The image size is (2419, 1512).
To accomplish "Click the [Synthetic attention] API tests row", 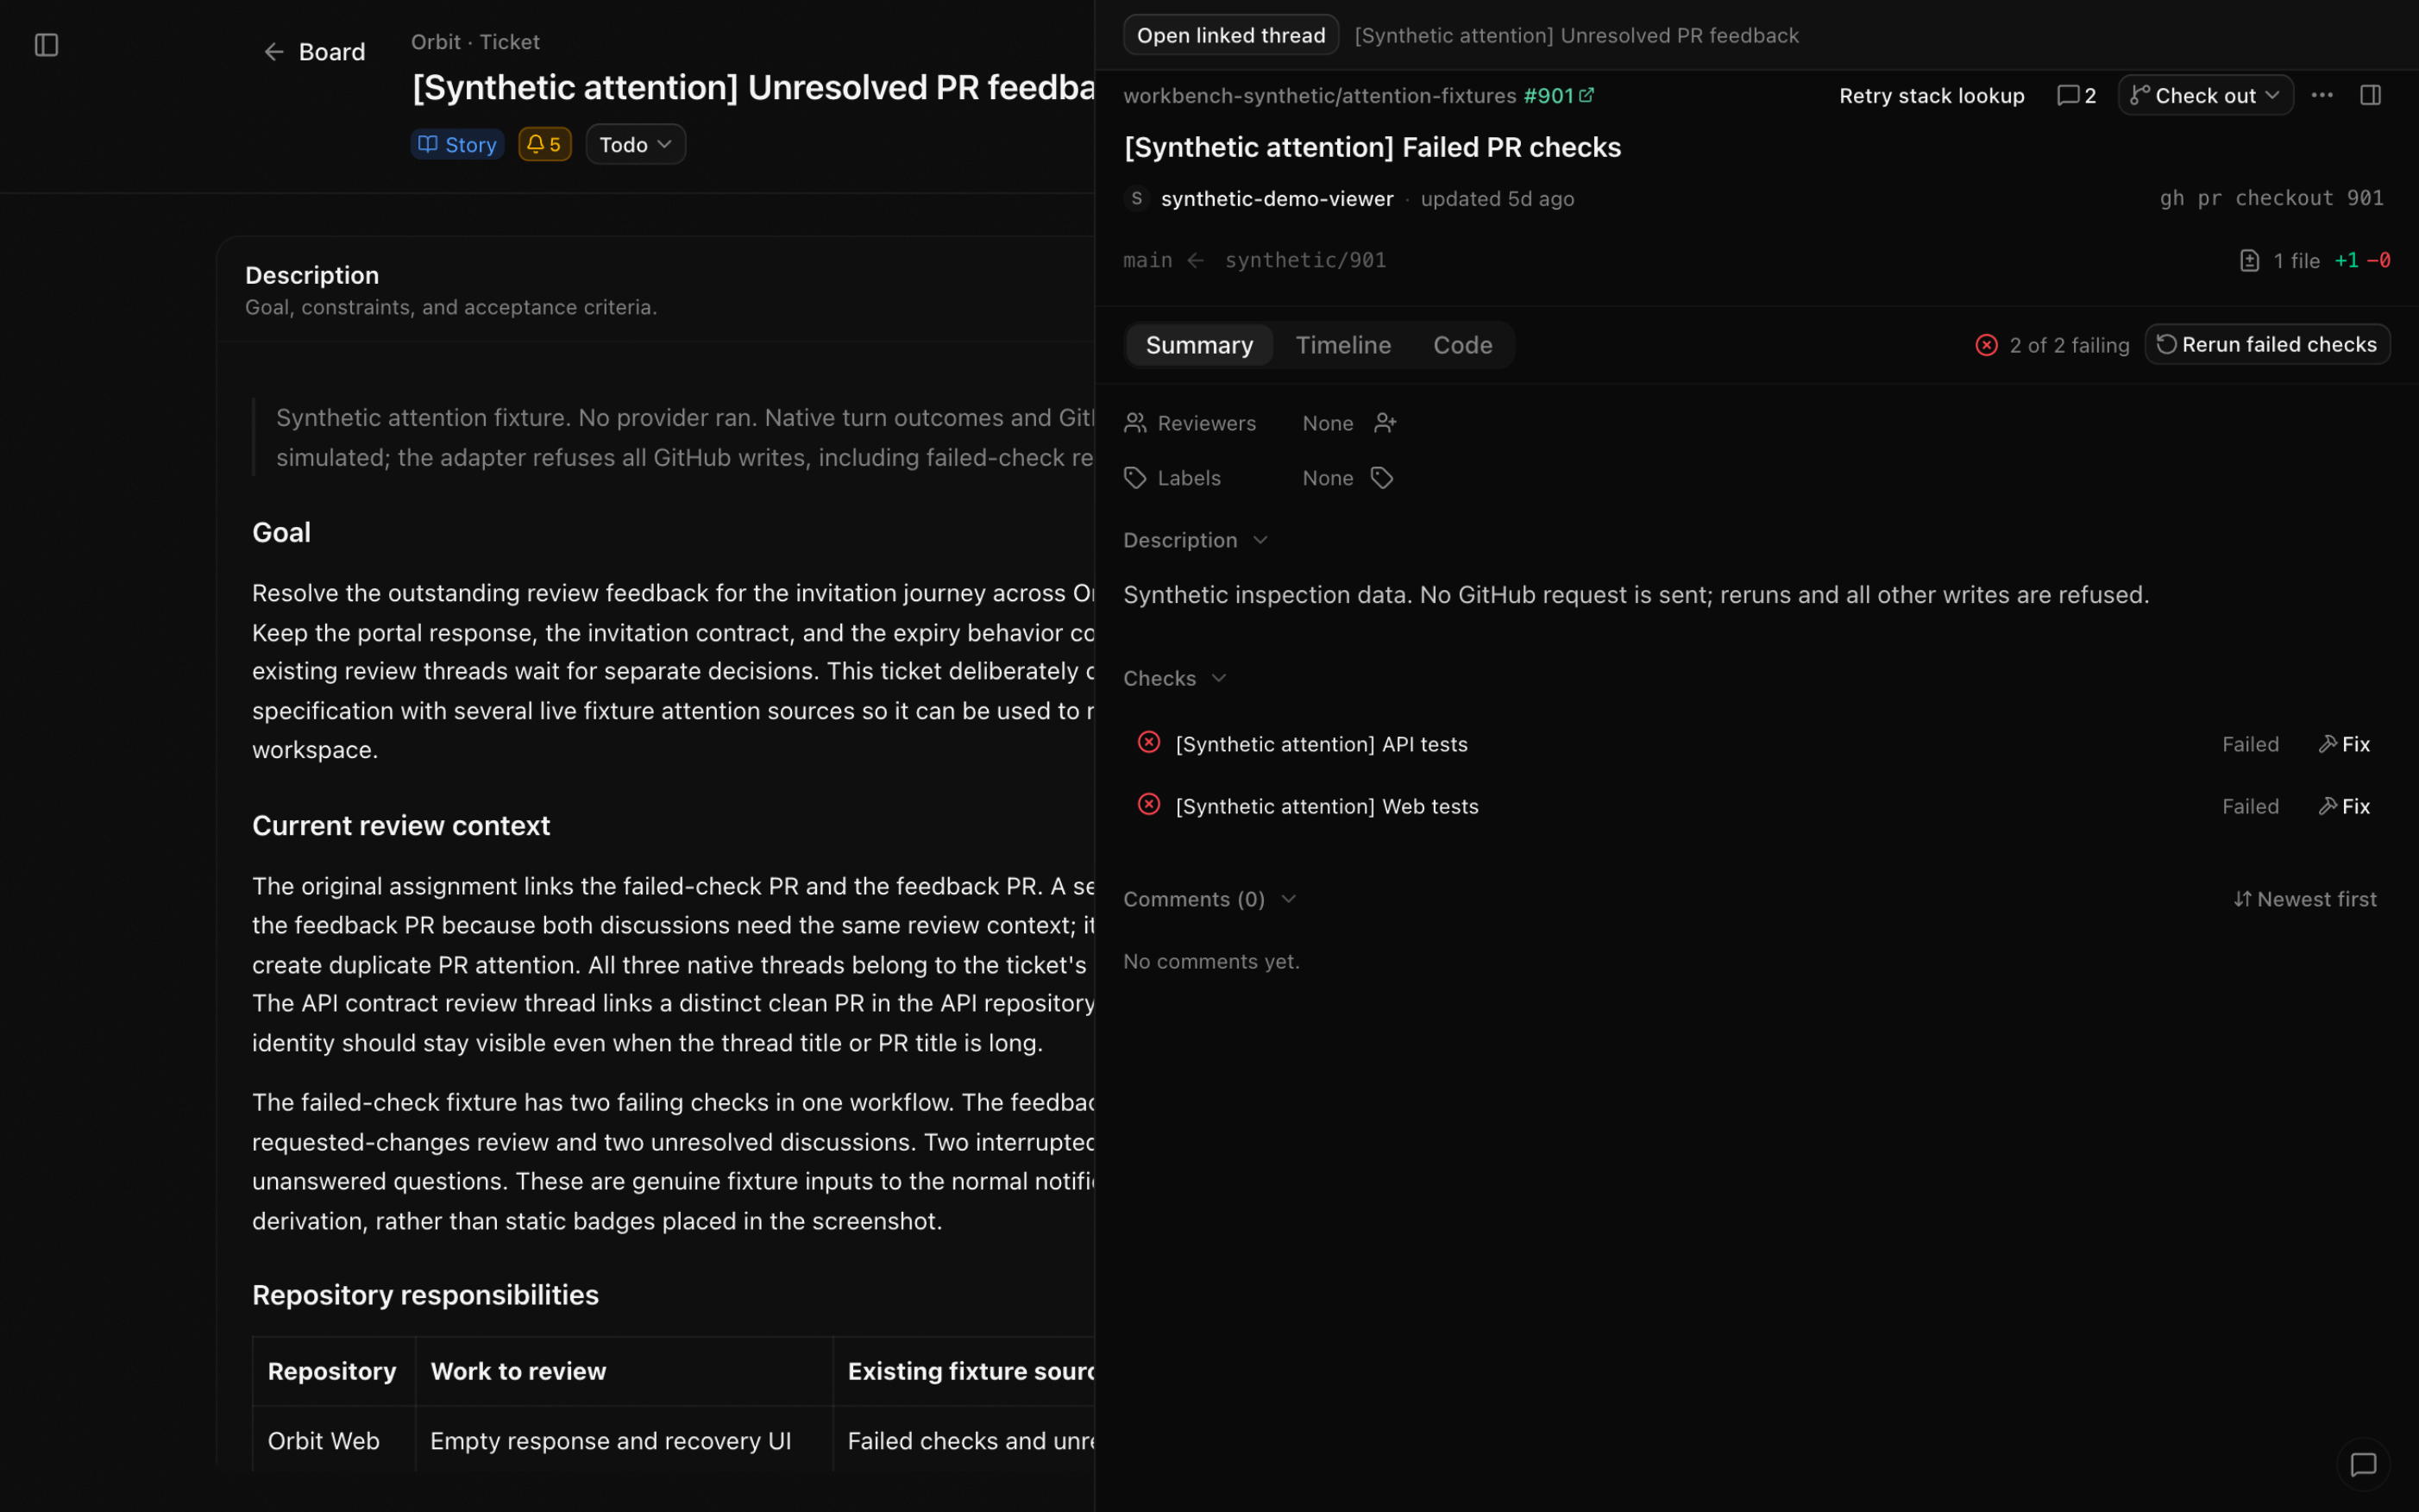I will click(1756, 744).
